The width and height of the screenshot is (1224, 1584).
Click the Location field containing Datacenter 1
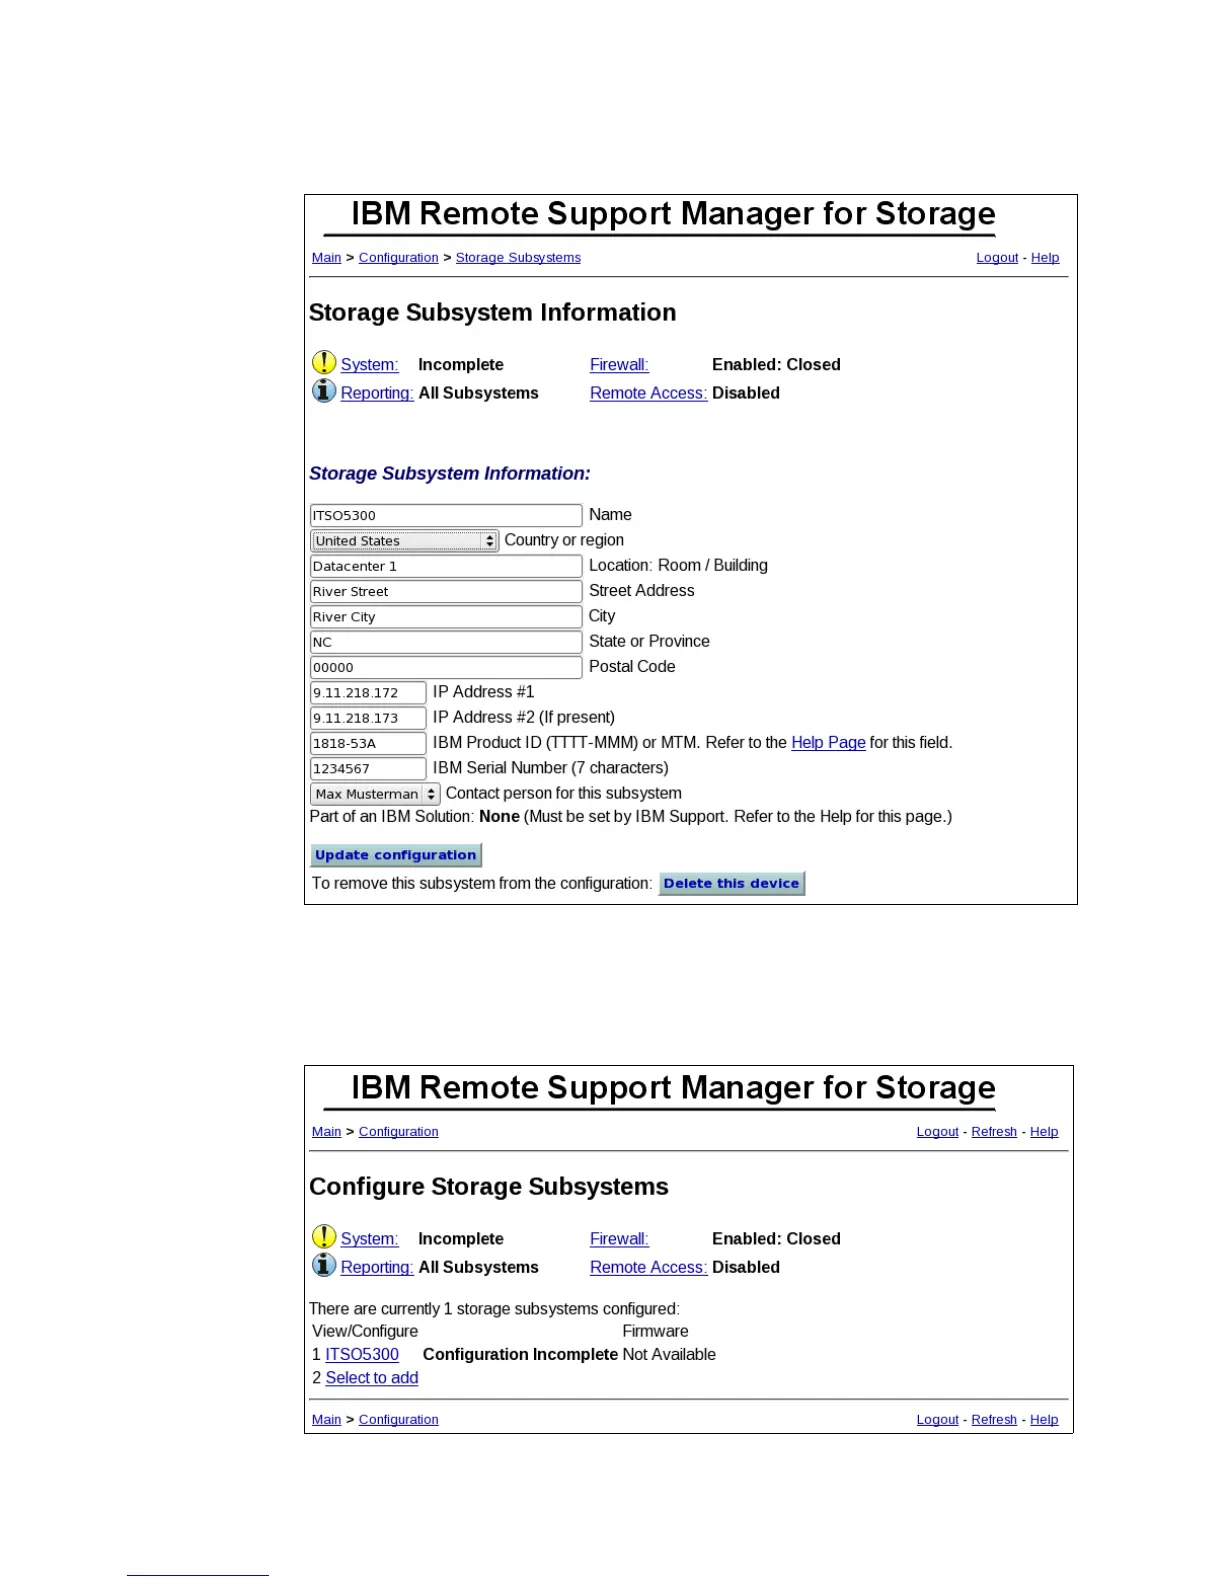coord(446,566)
